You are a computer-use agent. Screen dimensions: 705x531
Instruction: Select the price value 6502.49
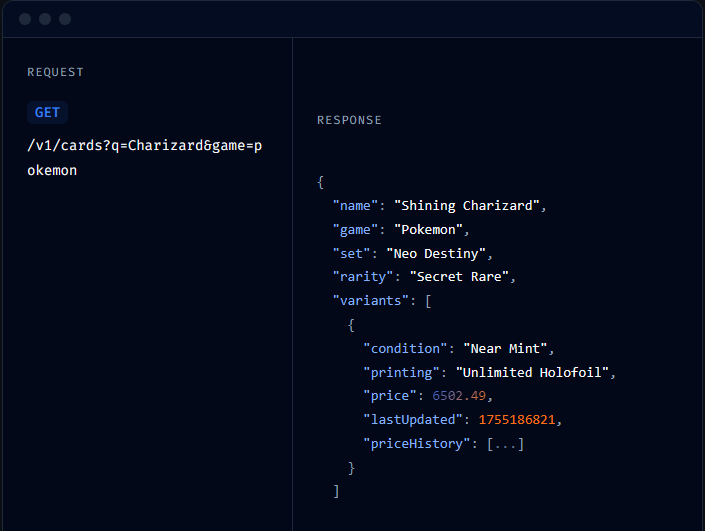(x=459, y=396)
